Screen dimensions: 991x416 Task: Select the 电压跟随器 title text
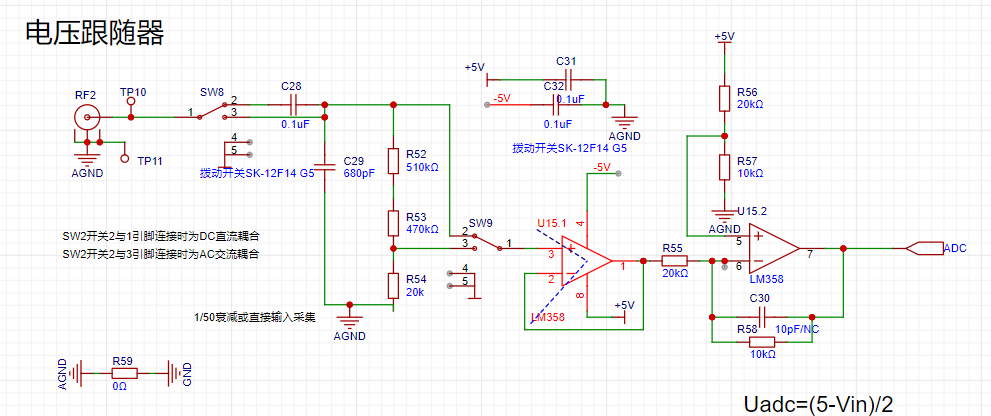(x=95, y=33)
